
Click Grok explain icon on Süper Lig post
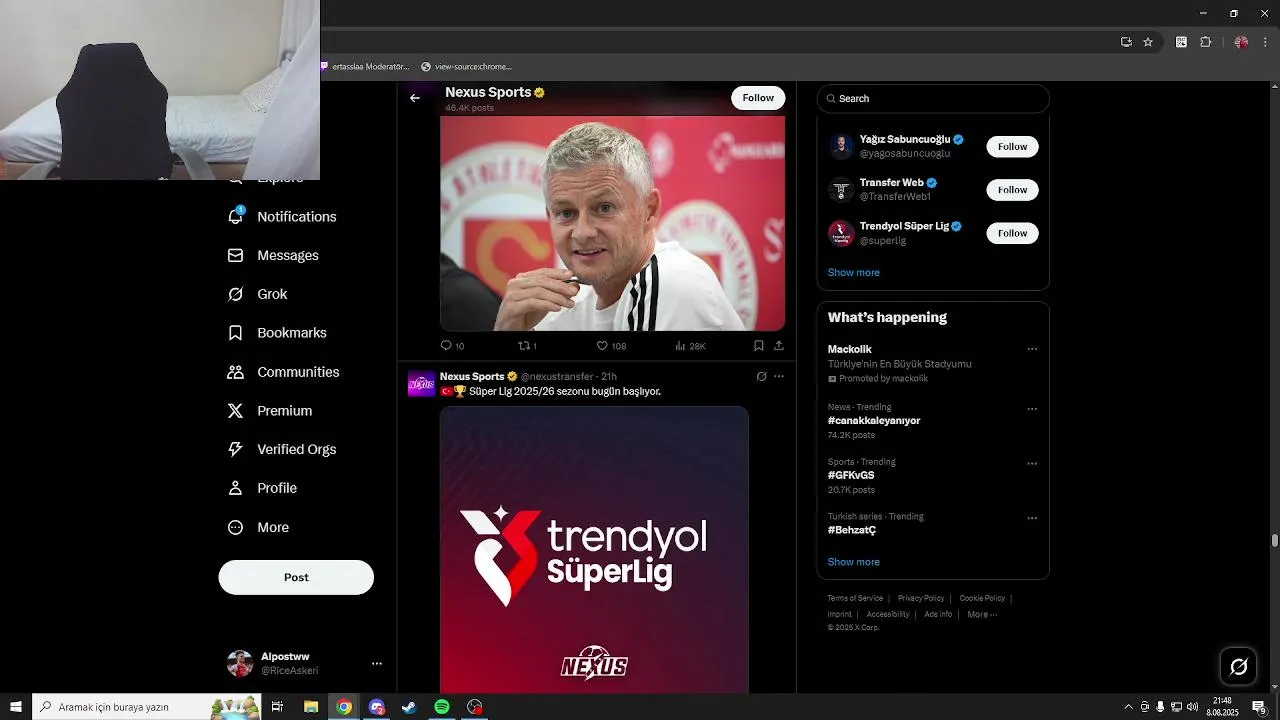point(761,376)
